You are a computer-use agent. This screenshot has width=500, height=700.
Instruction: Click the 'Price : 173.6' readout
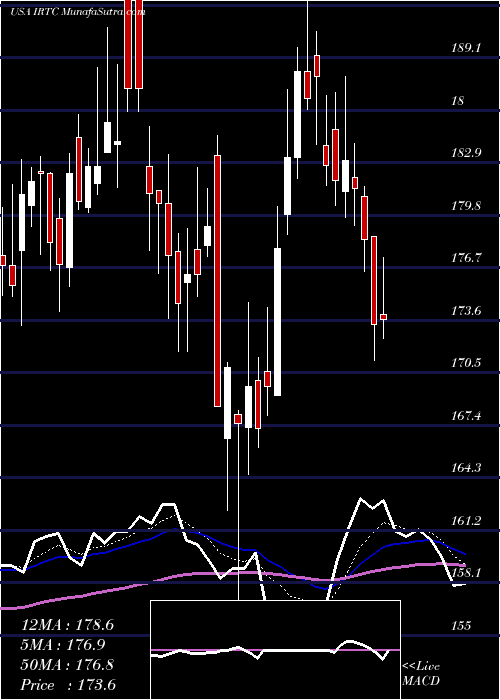[x=68, y=685]
